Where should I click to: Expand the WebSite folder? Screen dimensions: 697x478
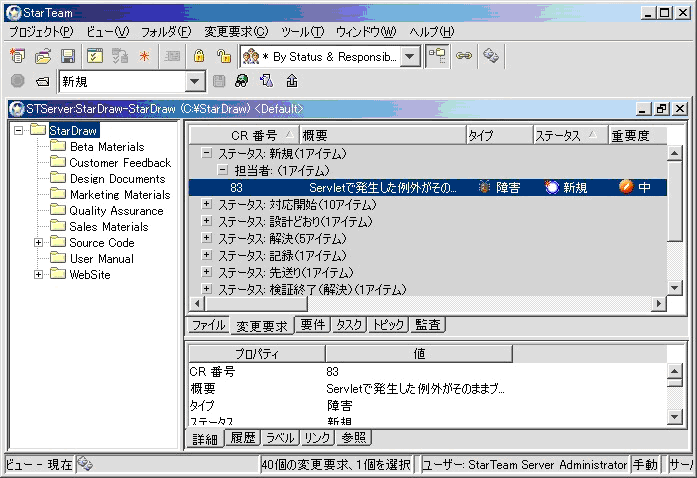pyautogui.click(x=38, y=274)
